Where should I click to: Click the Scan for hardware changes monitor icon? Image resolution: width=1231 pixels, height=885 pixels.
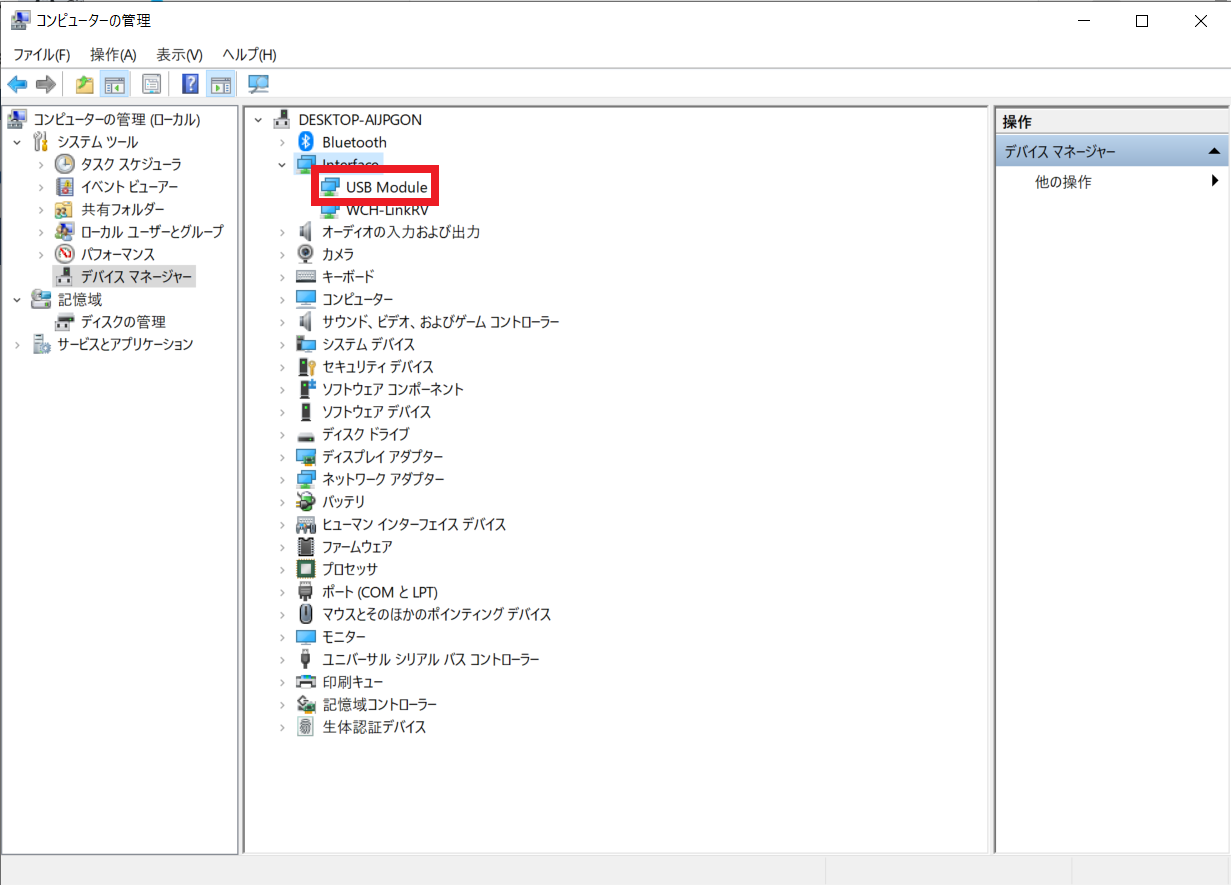point(258,85)
